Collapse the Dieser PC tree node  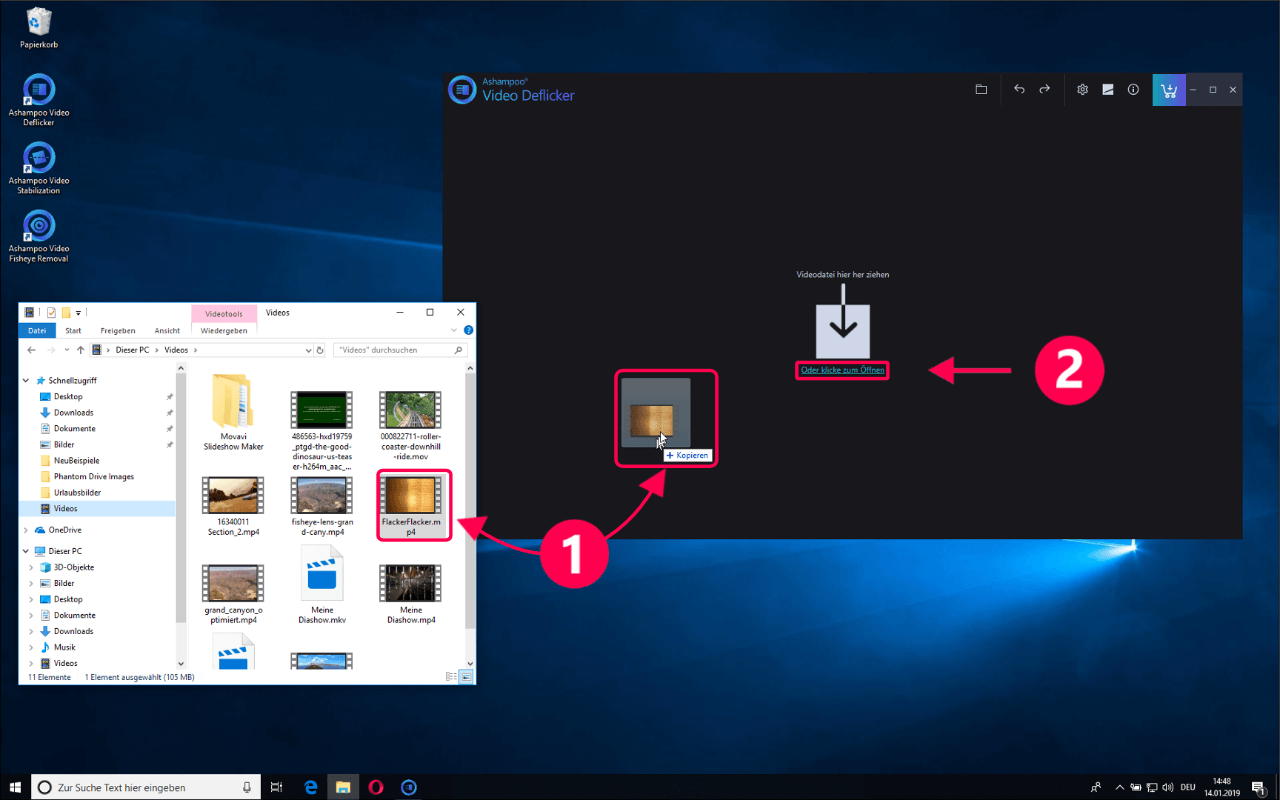[26, 551]
